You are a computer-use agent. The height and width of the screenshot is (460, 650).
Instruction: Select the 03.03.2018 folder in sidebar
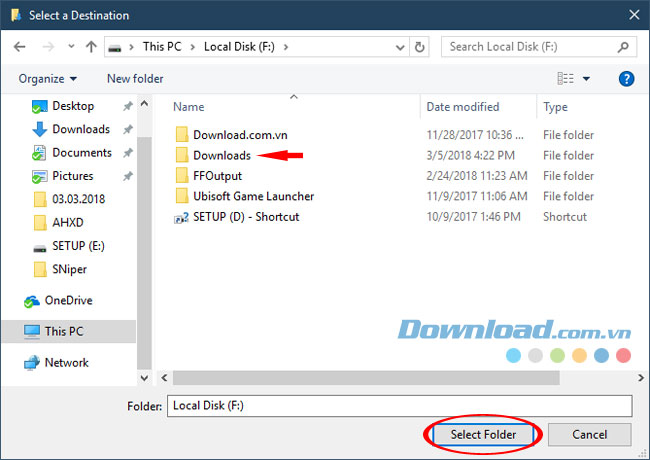(x=78, y=199)
